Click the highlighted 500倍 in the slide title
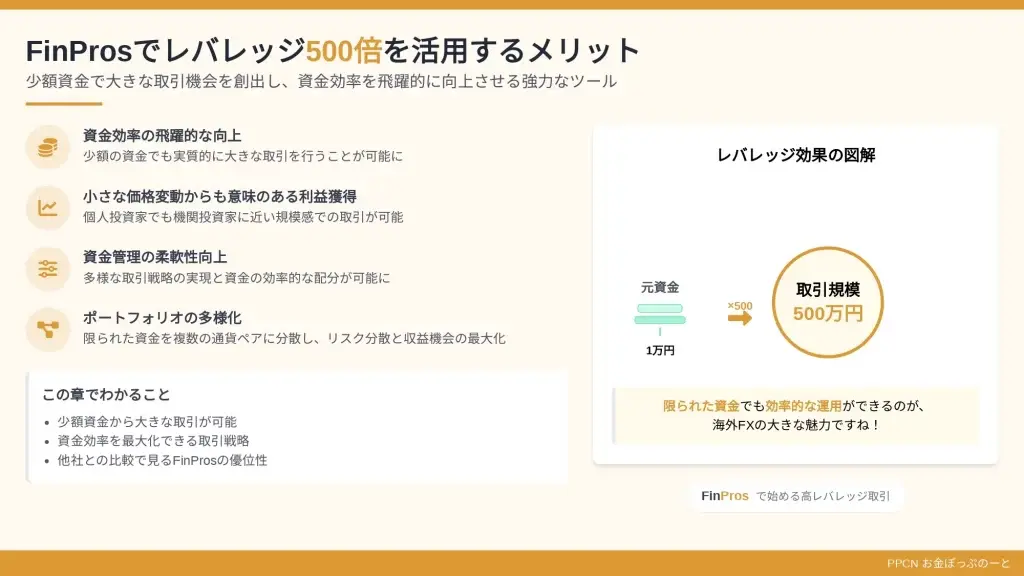1024x576 pixels. point(344,50)
